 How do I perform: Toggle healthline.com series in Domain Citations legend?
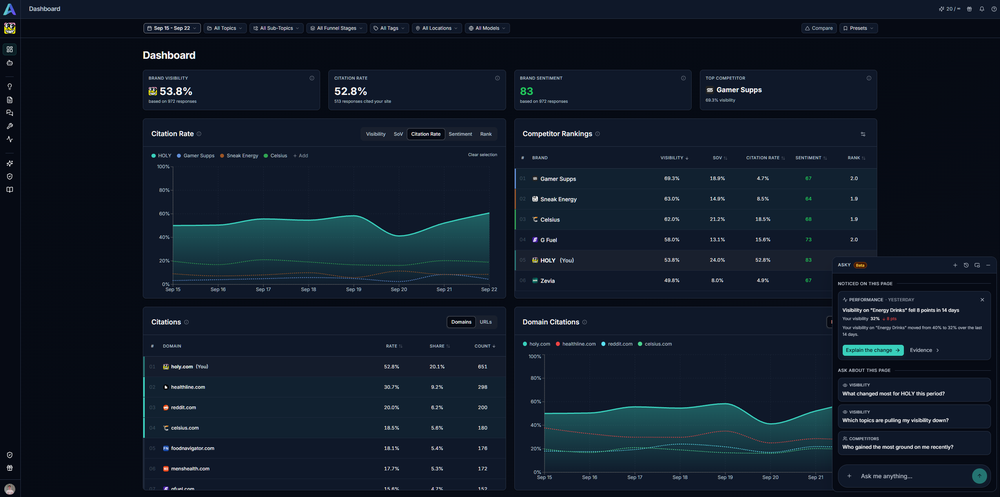pyautogui.click(x=575, y=344)
